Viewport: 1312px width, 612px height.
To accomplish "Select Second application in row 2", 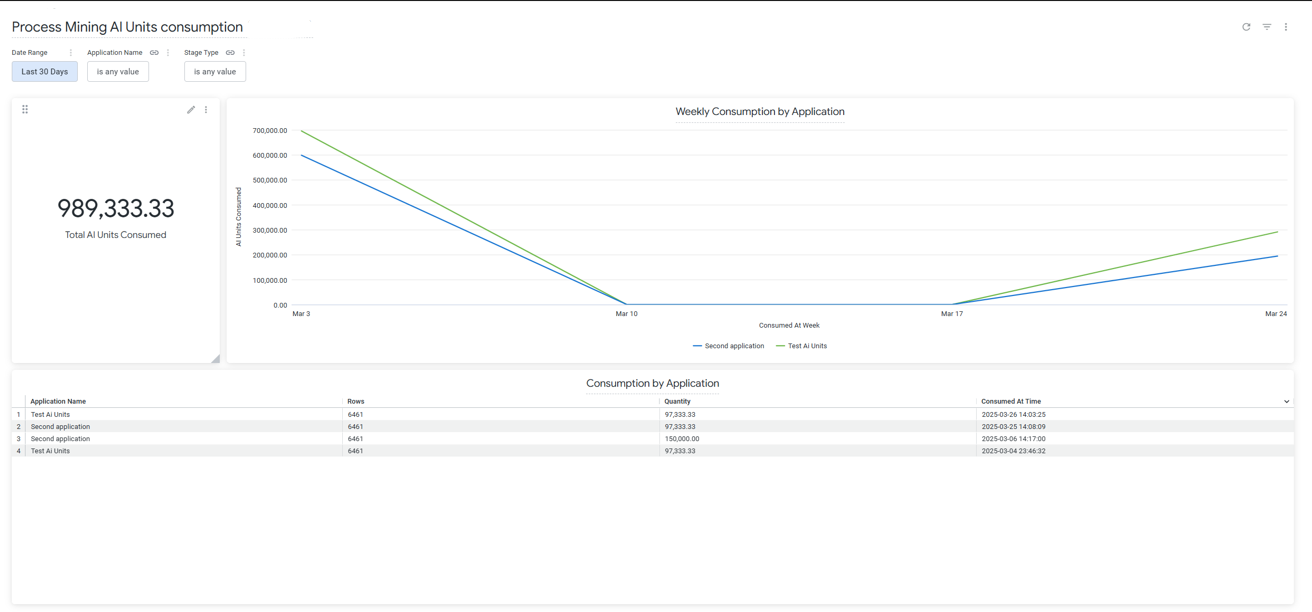I will pyautogui.click(x=60, y=427).
